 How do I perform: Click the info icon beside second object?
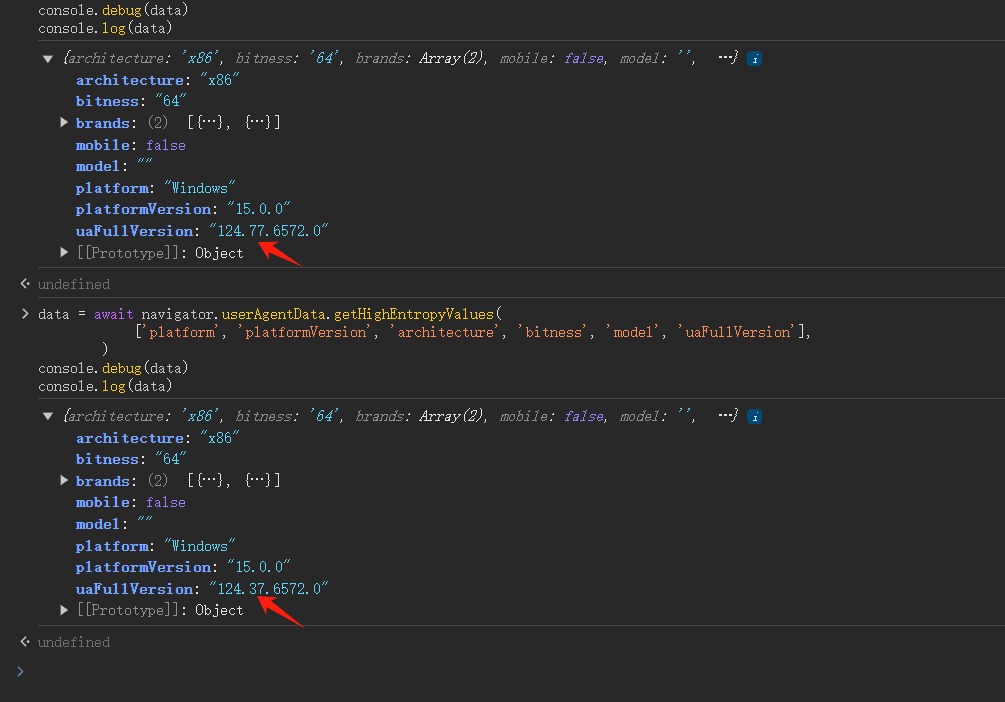pyautogui.click(x=754, y=417)
